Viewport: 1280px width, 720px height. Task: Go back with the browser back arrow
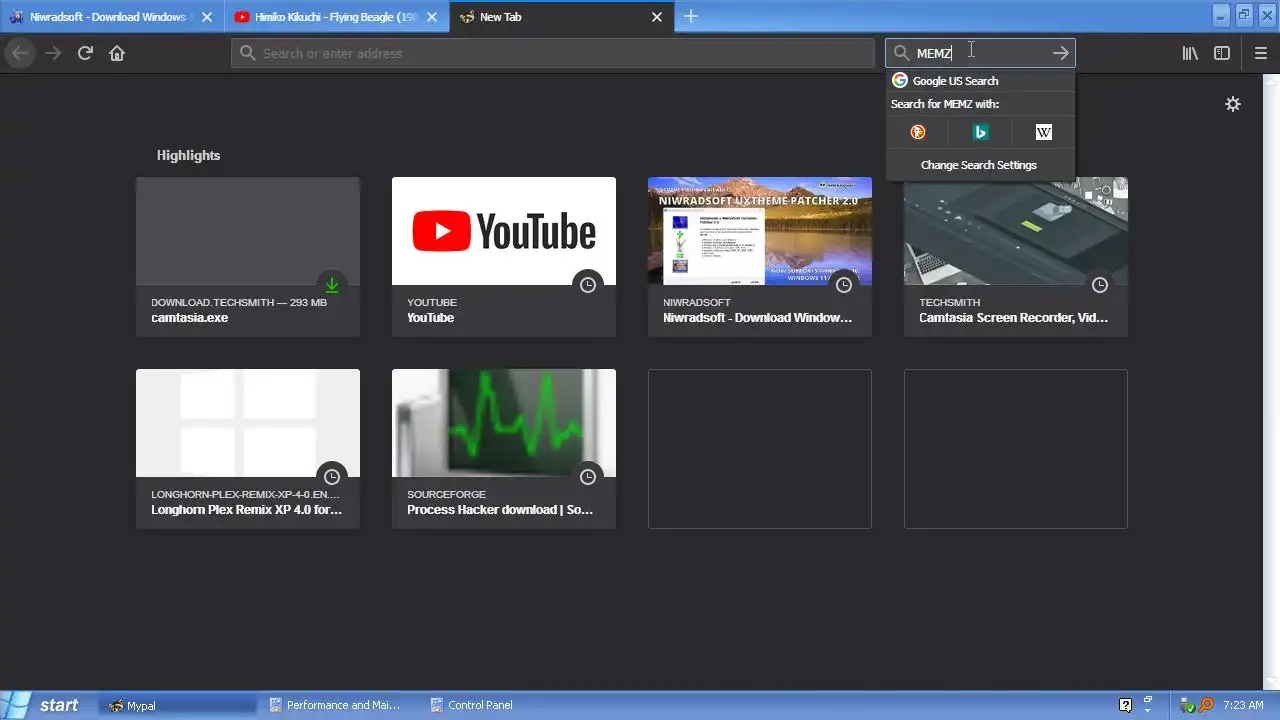tap(20, 53)
